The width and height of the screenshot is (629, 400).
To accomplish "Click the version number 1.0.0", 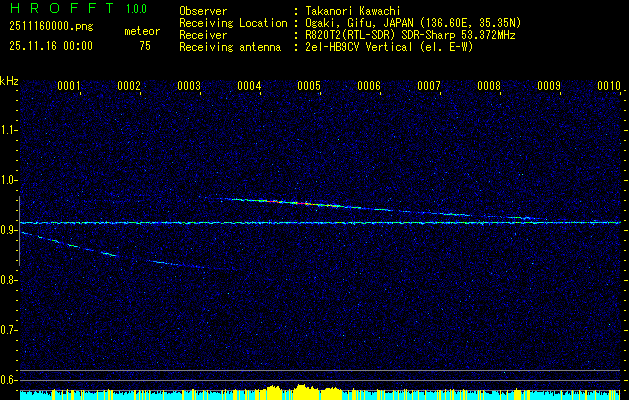I will 136,9.
